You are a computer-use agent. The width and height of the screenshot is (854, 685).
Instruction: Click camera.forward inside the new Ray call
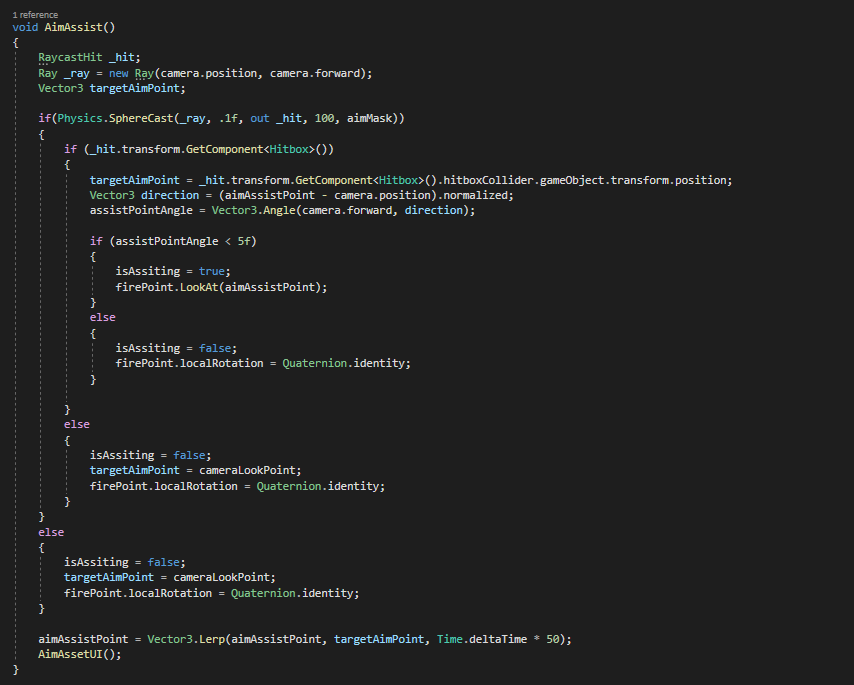[x=315, y=73]
